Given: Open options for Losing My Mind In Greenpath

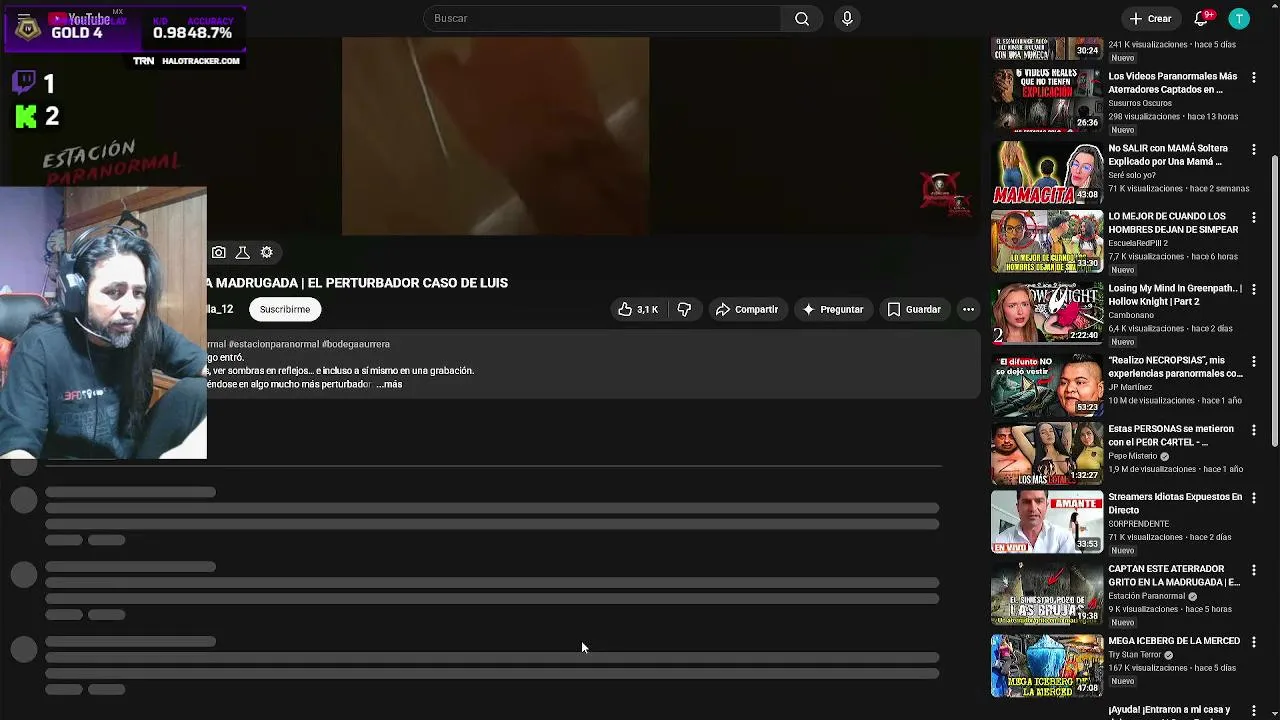Looking at the screenshot, I should [1254, 289].
